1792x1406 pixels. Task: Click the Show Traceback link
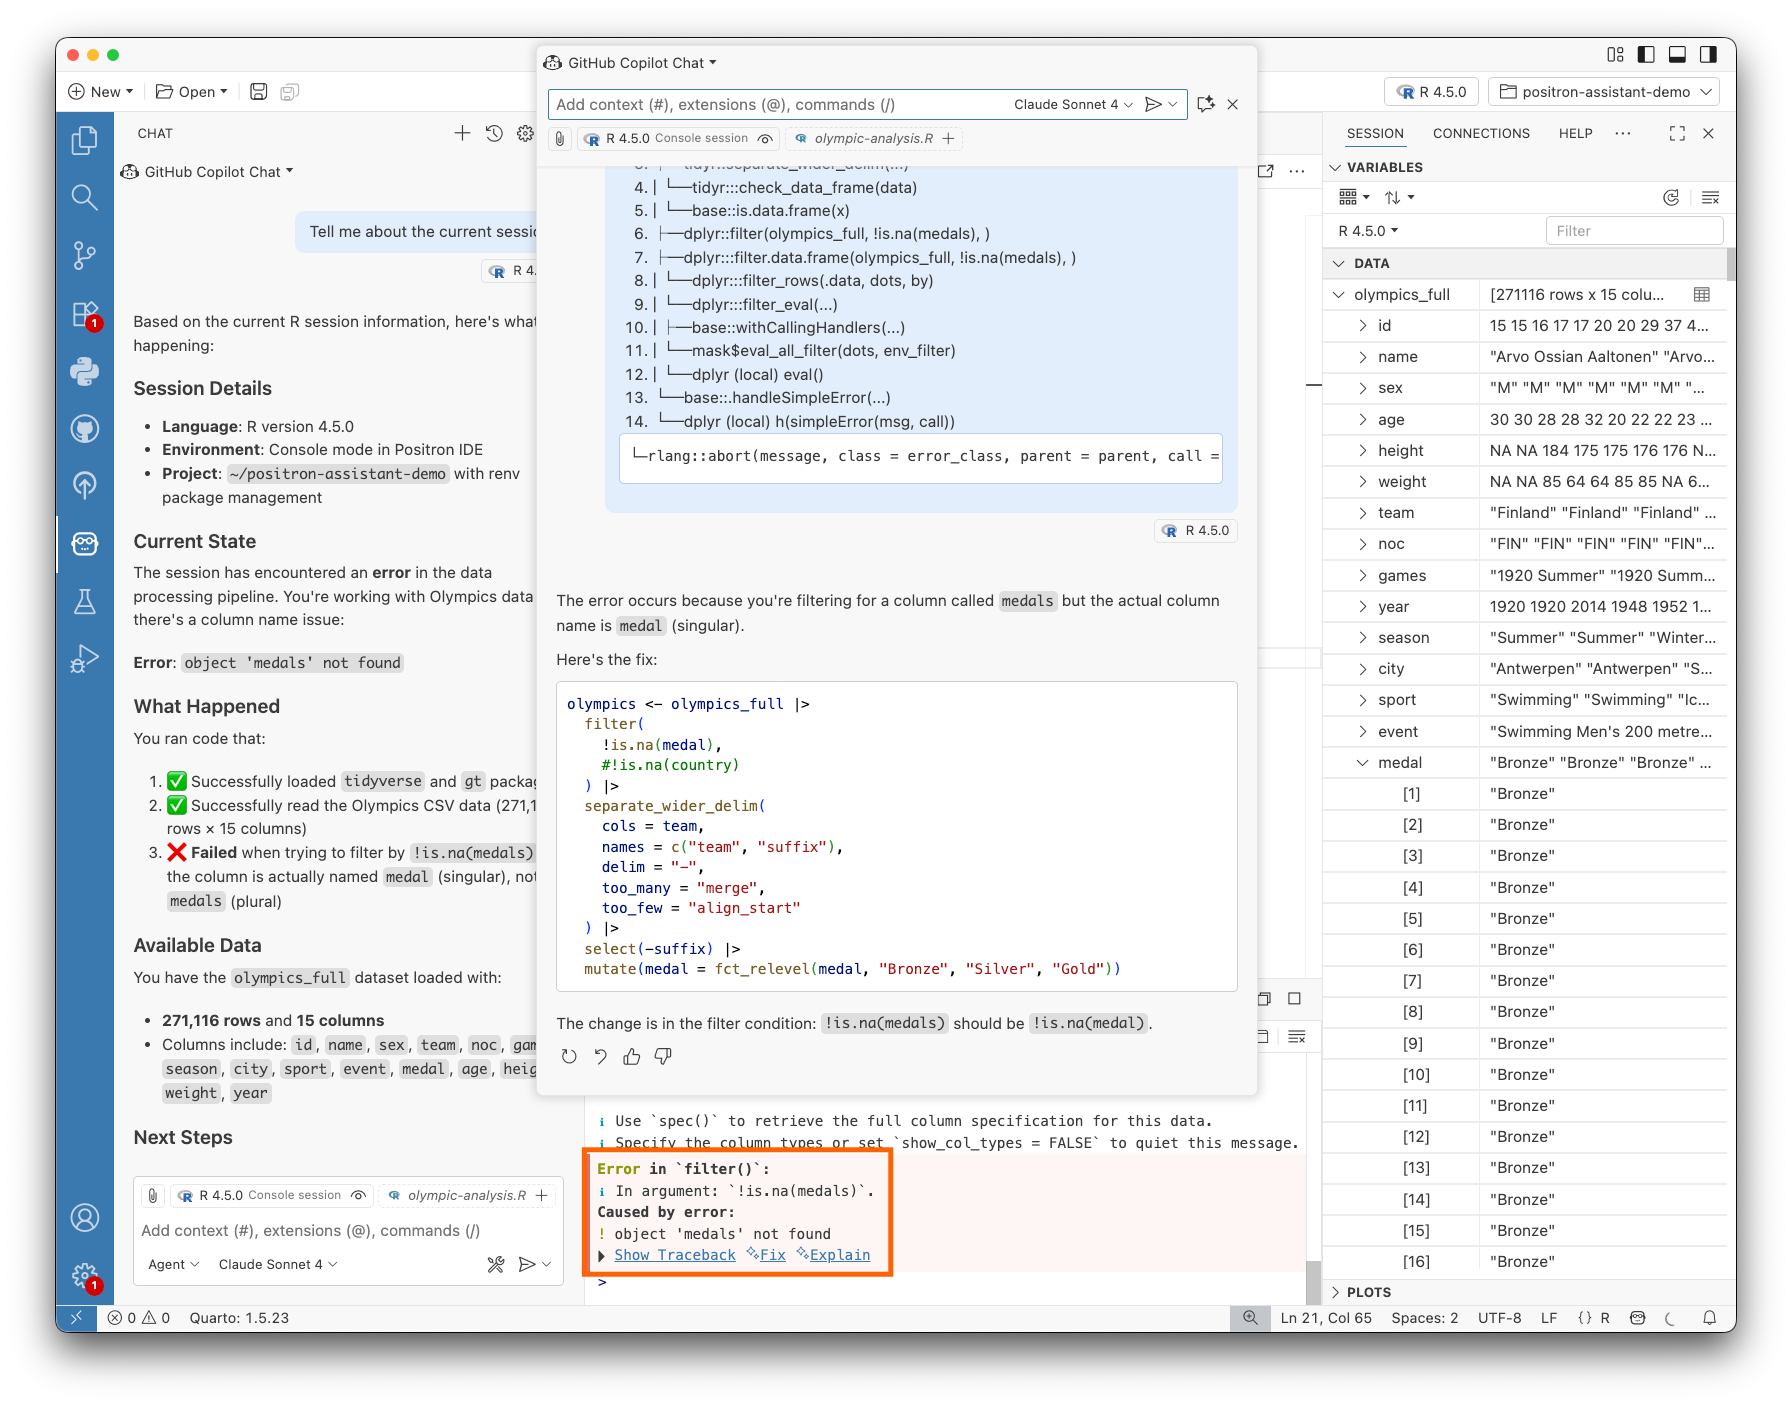[674, 1255]
